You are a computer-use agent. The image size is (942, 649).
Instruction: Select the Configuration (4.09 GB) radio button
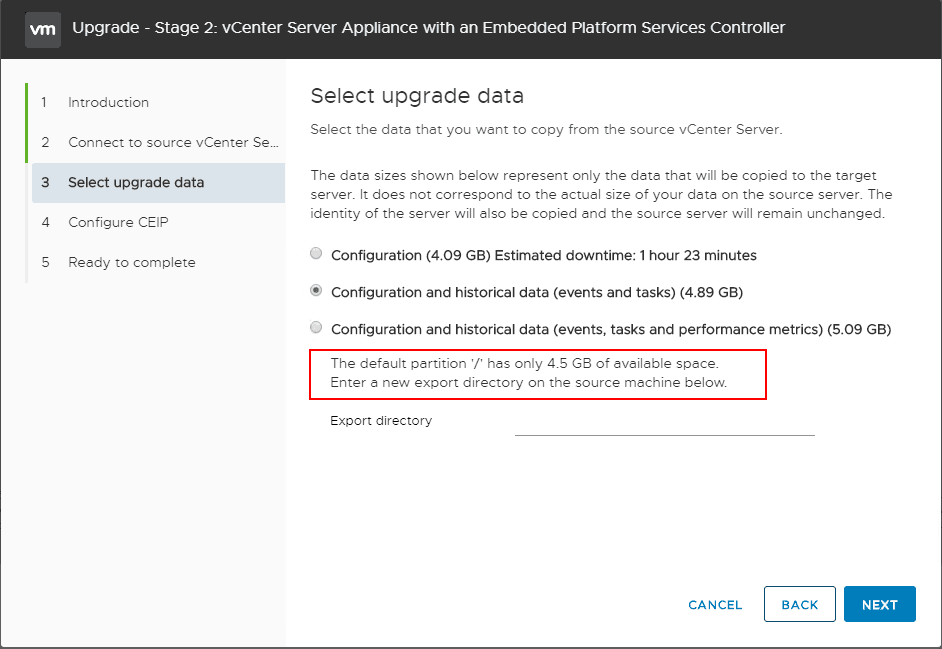coord(316,253)
